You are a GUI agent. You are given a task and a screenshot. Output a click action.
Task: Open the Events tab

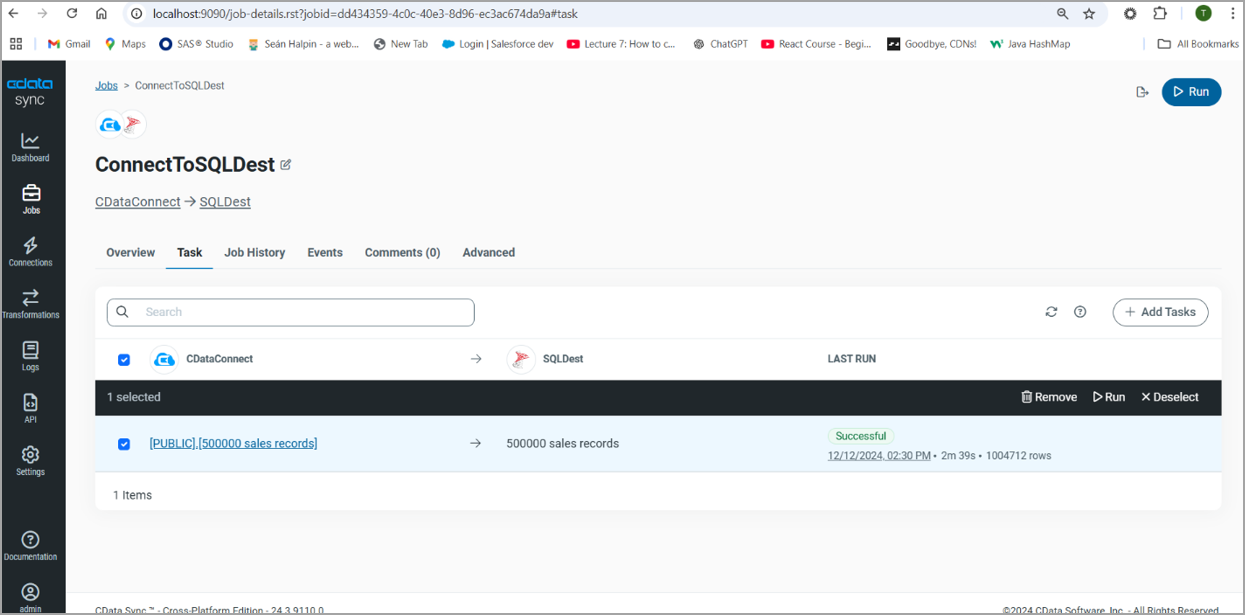click(325, 252)
